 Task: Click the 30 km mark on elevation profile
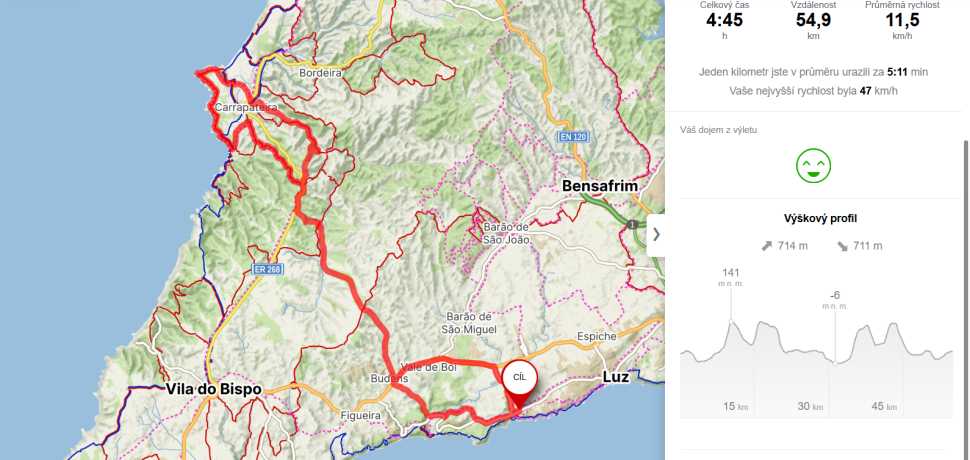pos(810,406)
